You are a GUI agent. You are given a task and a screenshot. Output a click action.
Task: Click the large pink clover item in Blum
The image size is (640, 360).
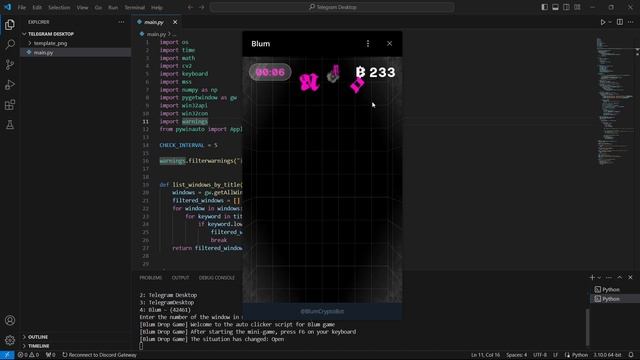click(x=309, y=82)
